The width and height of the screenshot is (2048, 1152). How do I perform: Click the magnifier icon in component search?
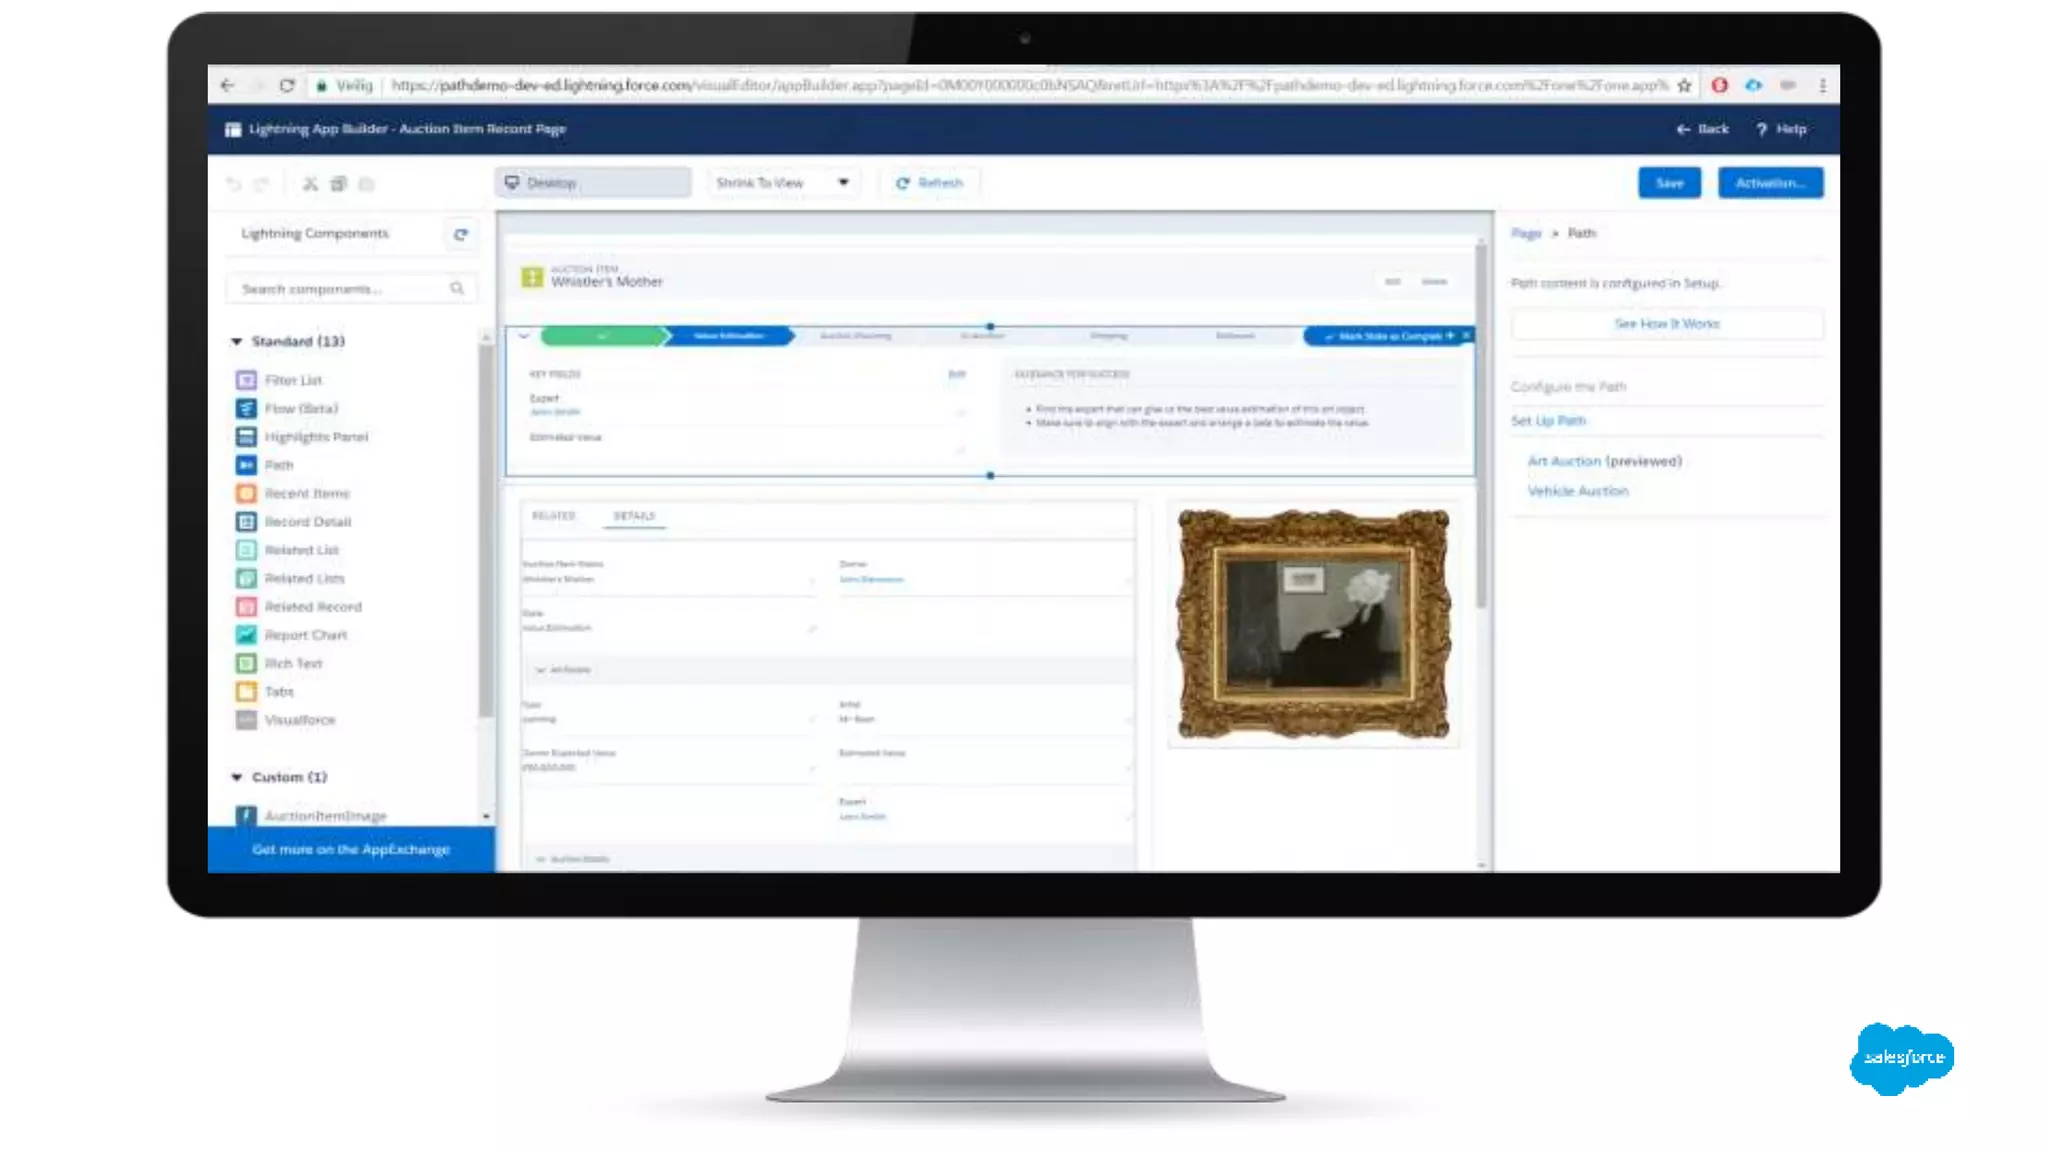[x=457, y=289]
